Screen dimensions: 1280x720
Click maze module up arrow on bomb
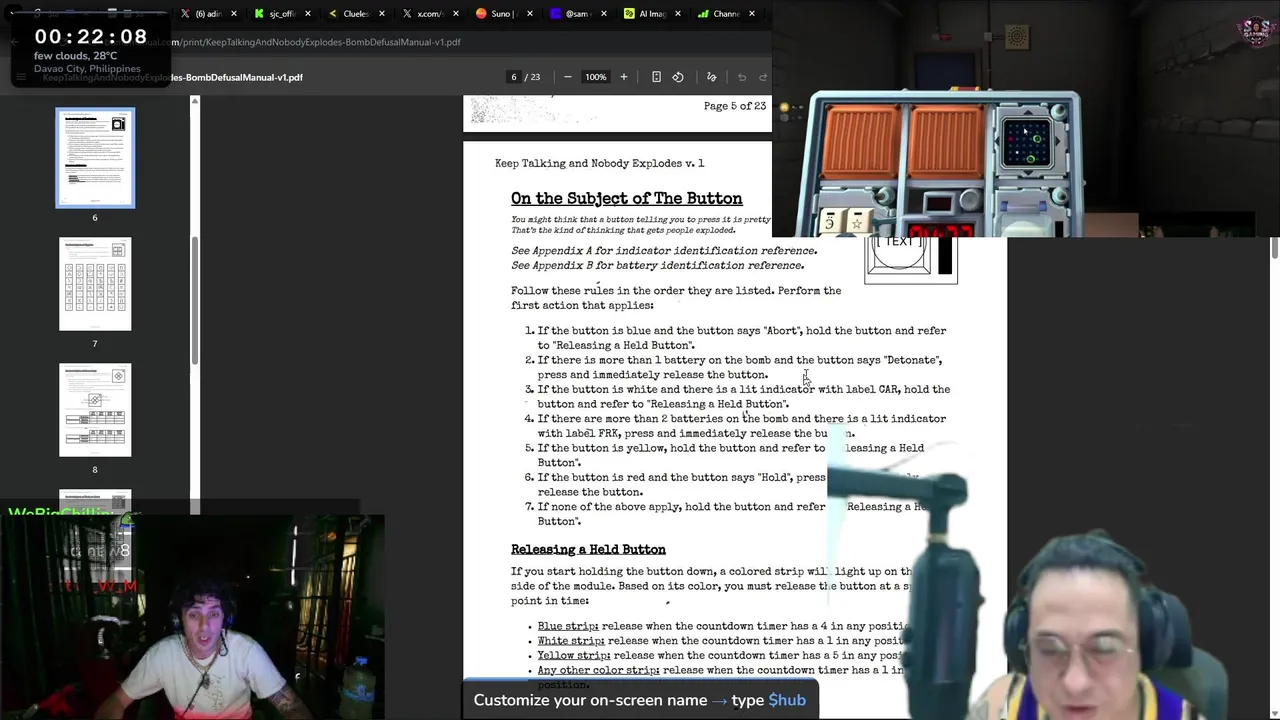[1028, 112]
